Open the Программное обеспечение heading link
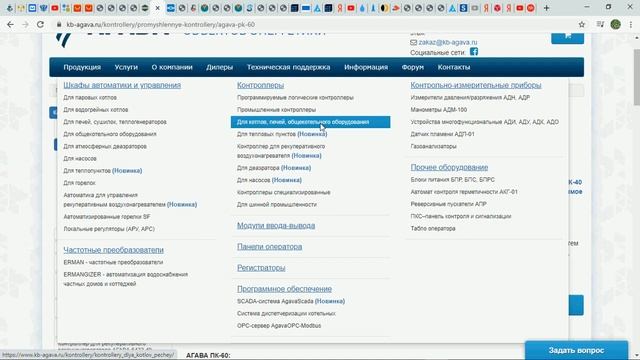 click(x=284, y=289)
